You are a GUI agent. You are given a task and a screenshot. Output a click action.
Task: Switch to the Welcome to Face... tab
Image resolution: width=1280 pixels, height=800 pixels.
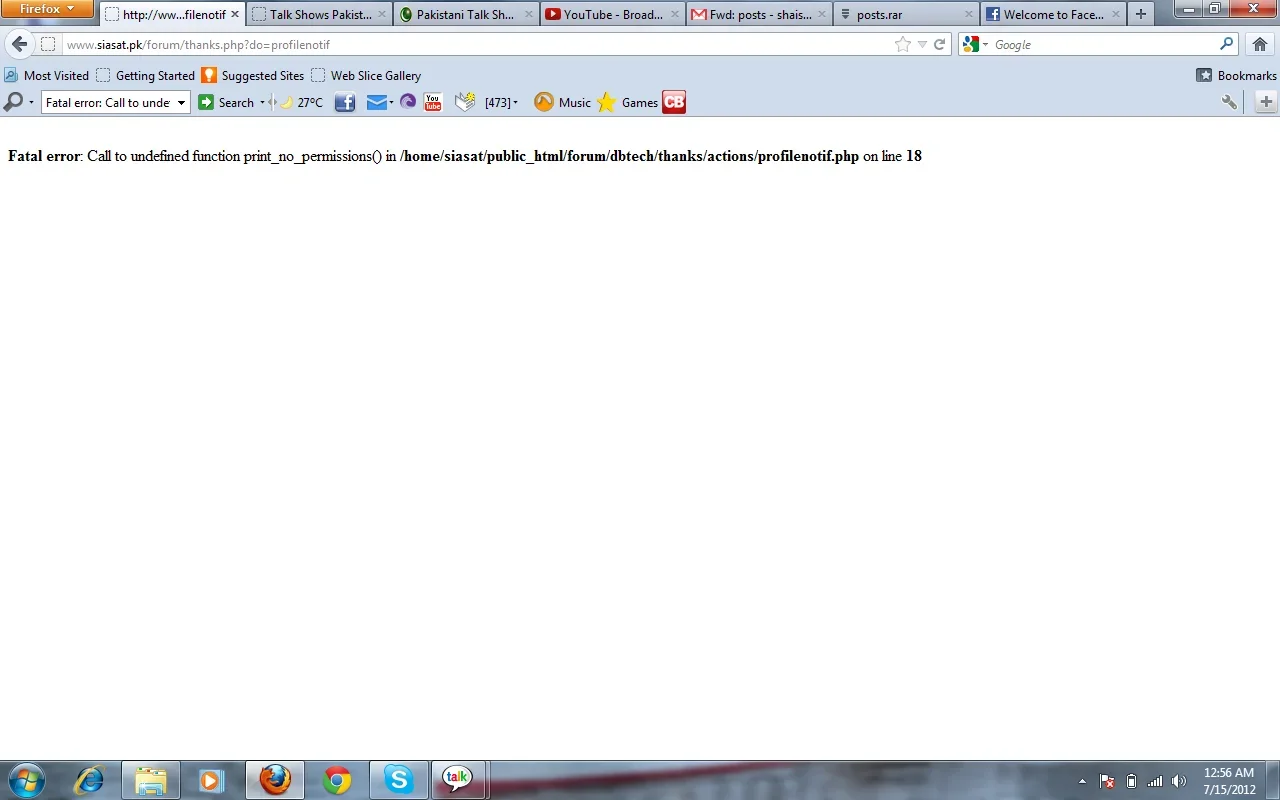point(1052,14)
